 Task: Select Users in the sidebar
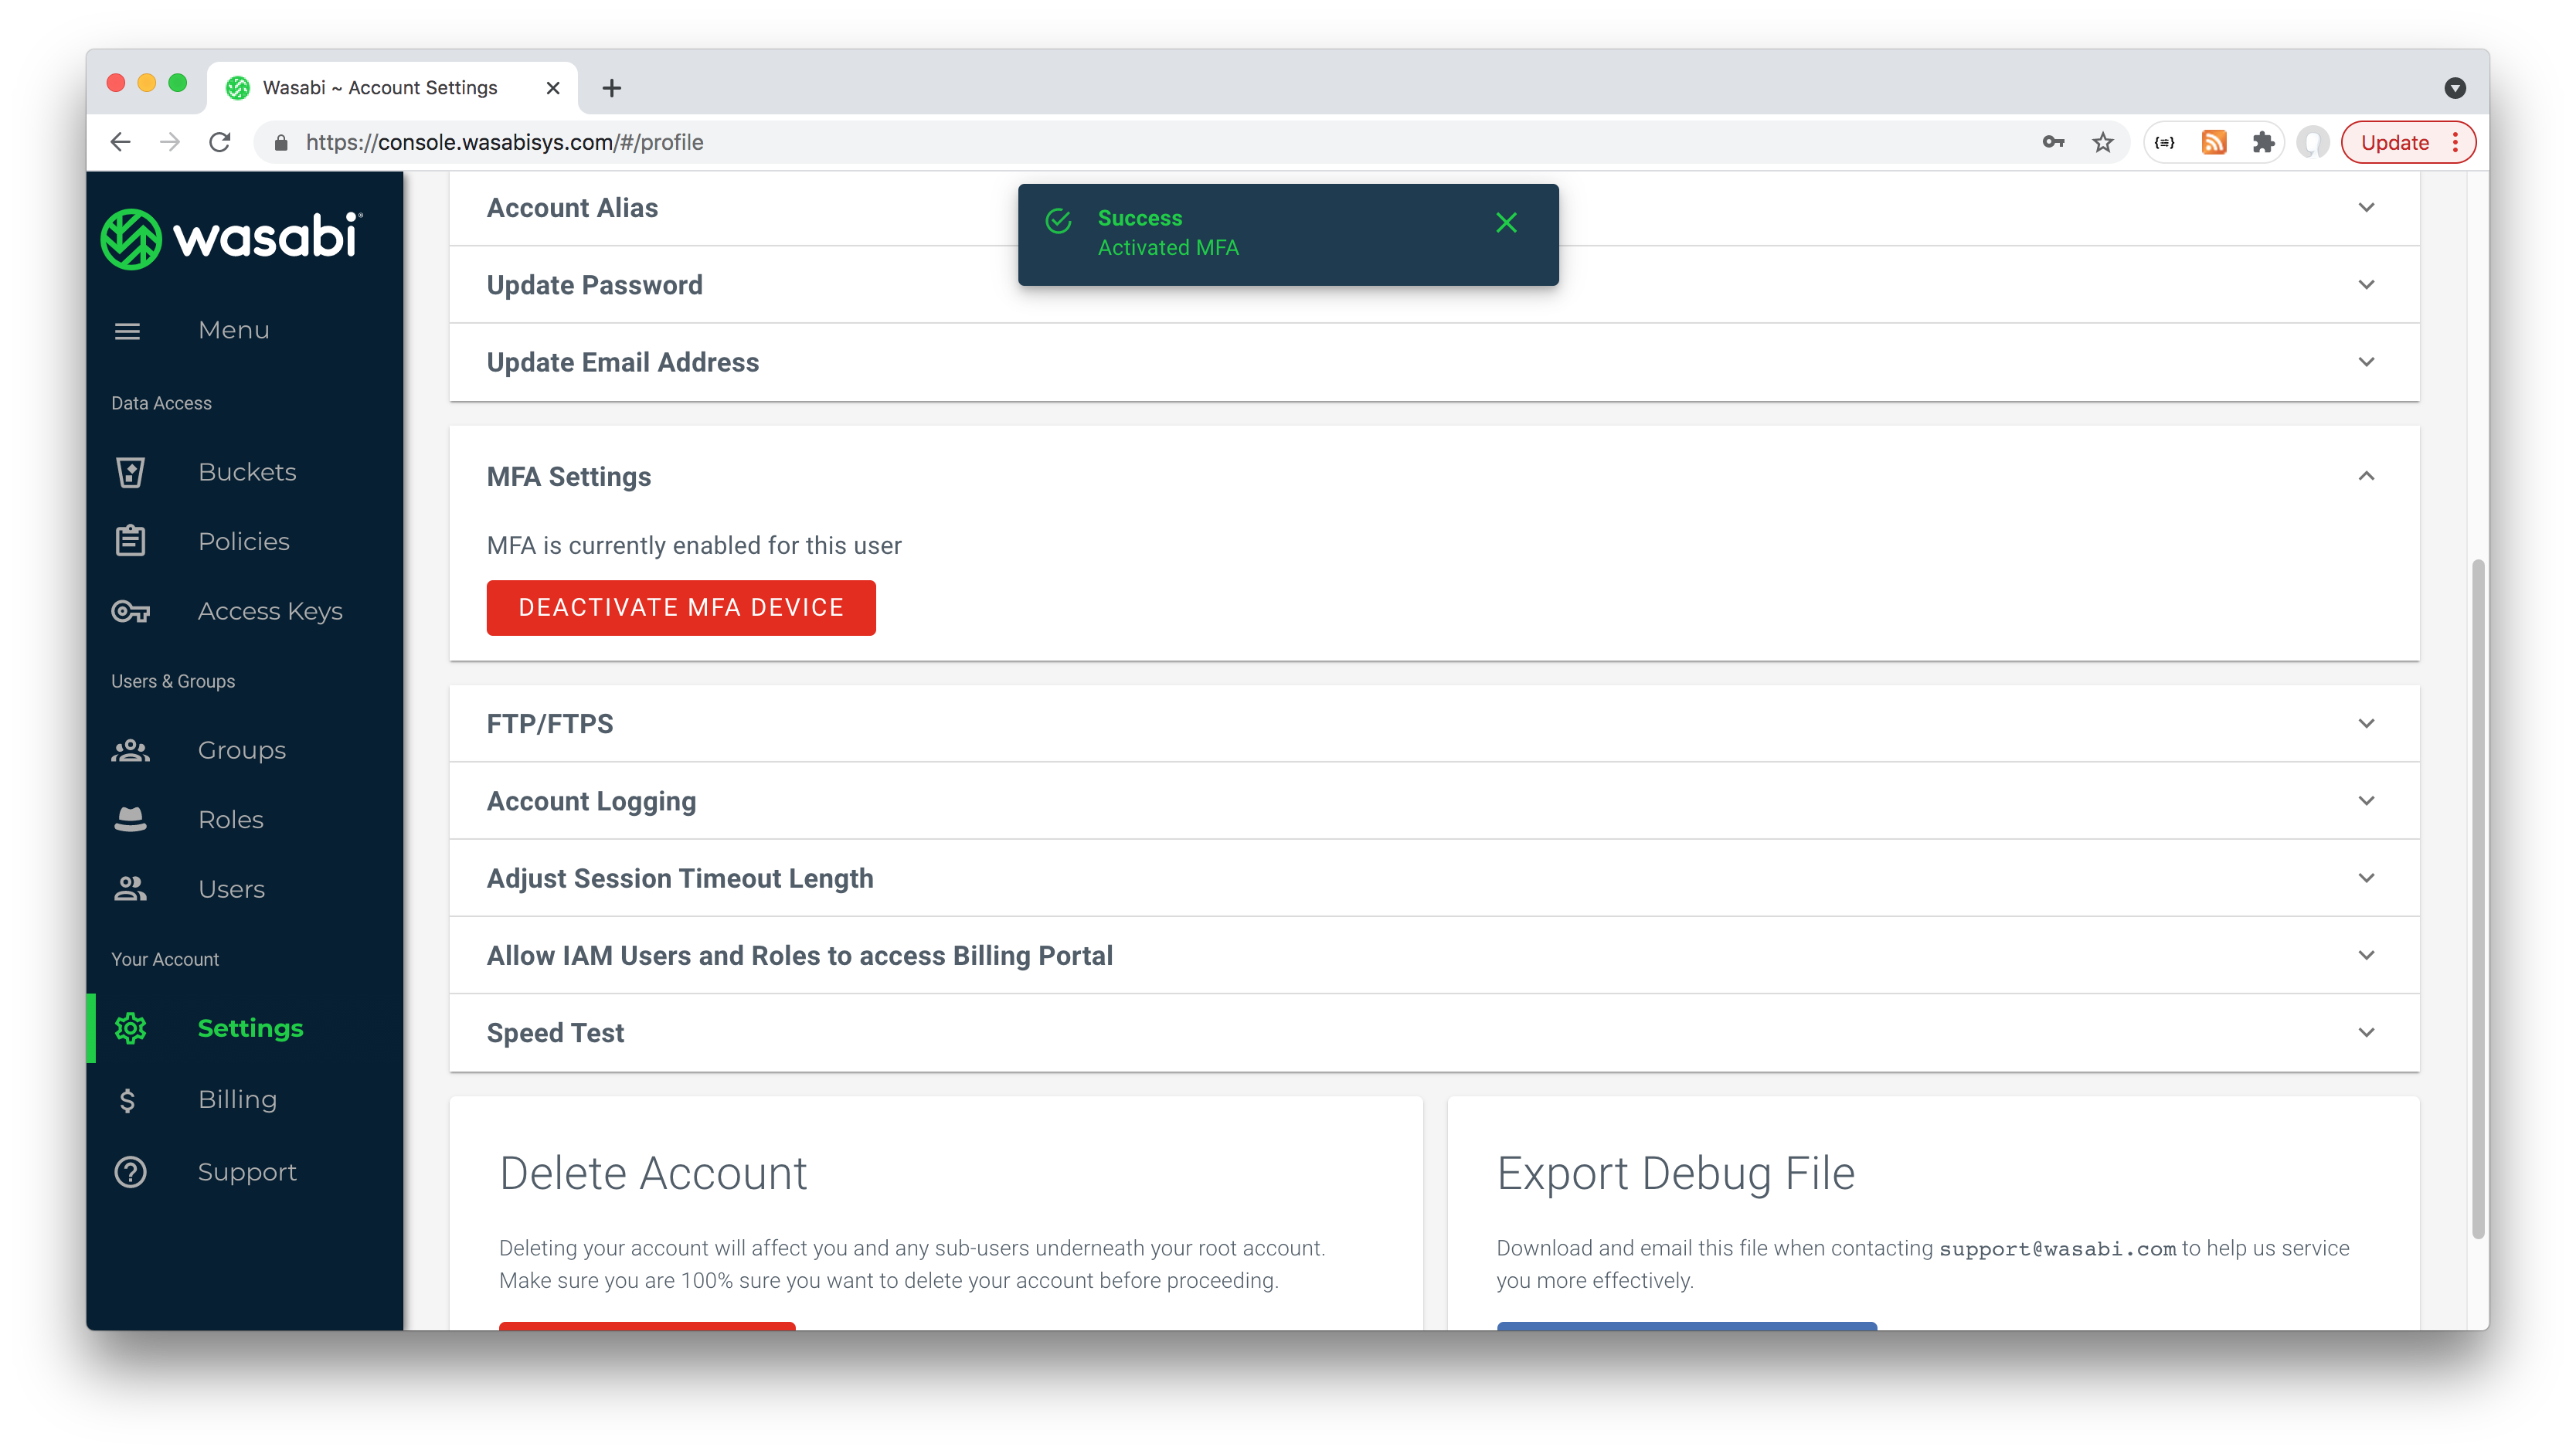tap(231, 889)
